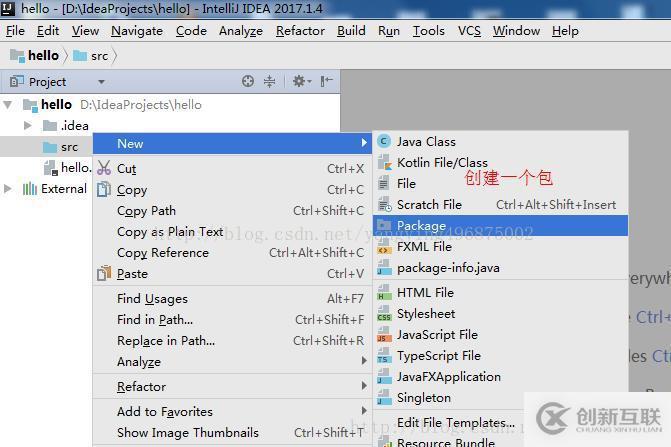
Task: Open the New submenu arrow
Action: [364, 143]
